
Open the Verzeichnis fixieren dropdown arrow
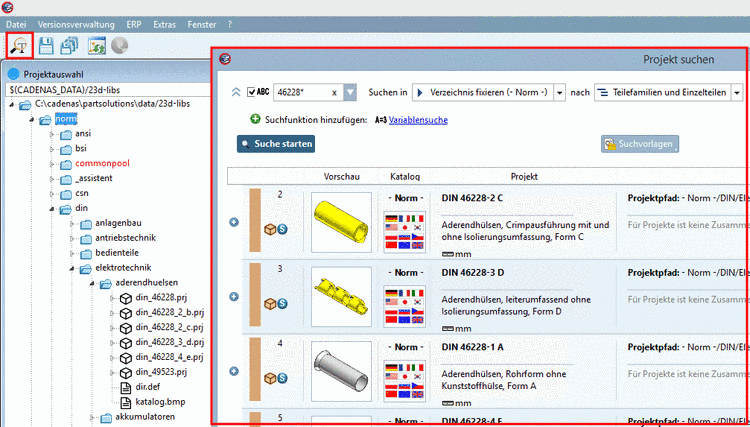(560, 93)
